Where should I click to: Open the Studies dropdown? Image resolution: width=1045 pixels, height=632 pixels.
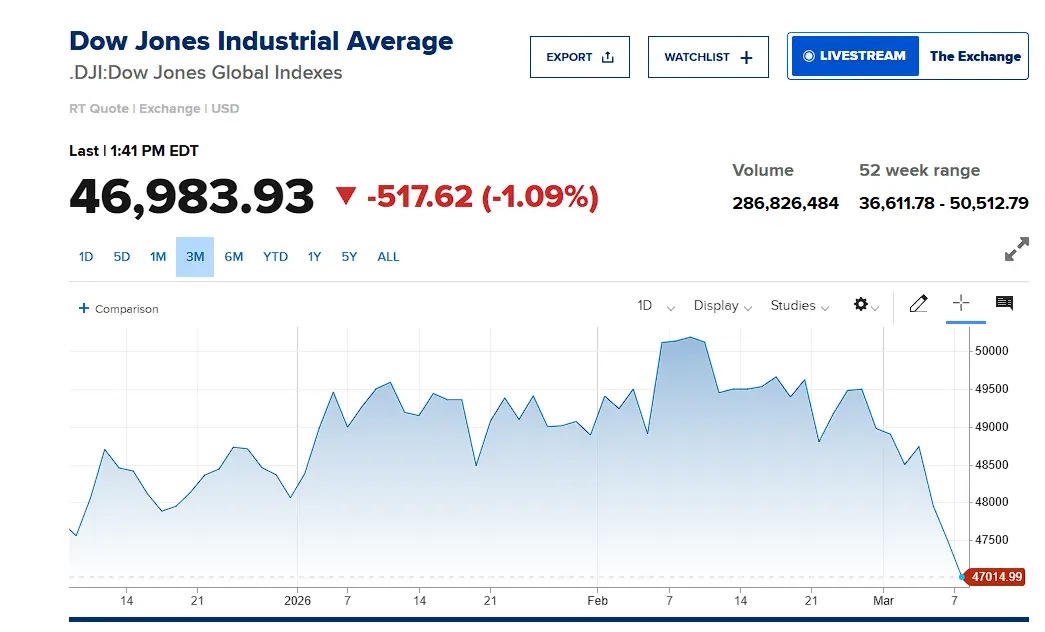tap(799, 306)
